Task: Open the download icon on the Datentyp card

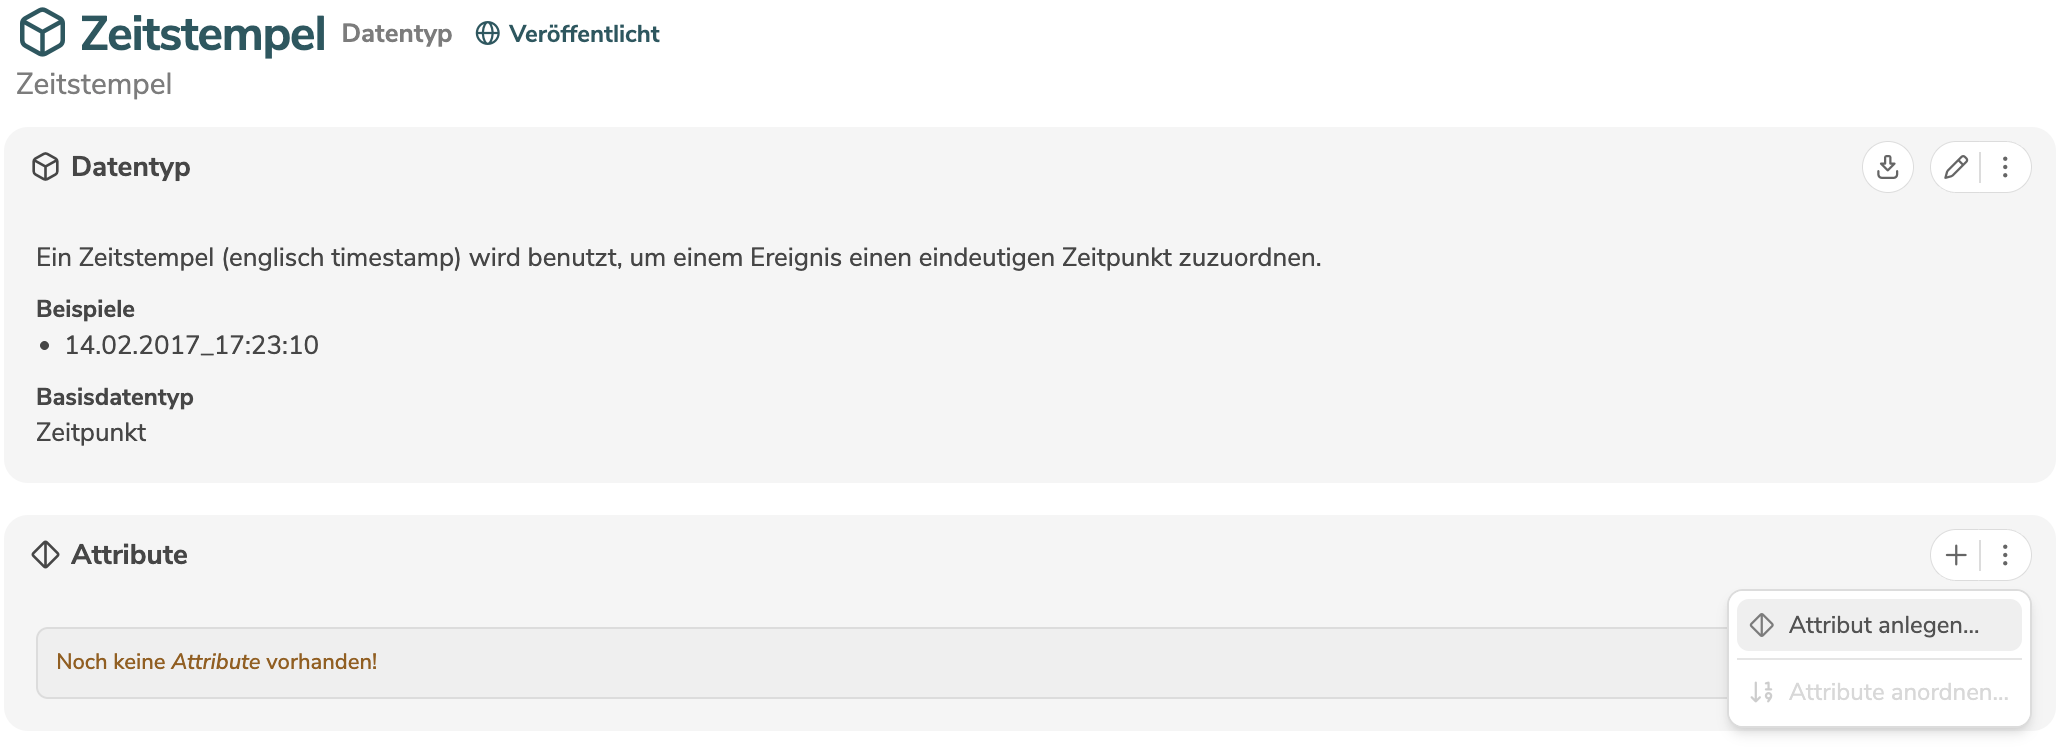Action: click(x=1888, y=167)
